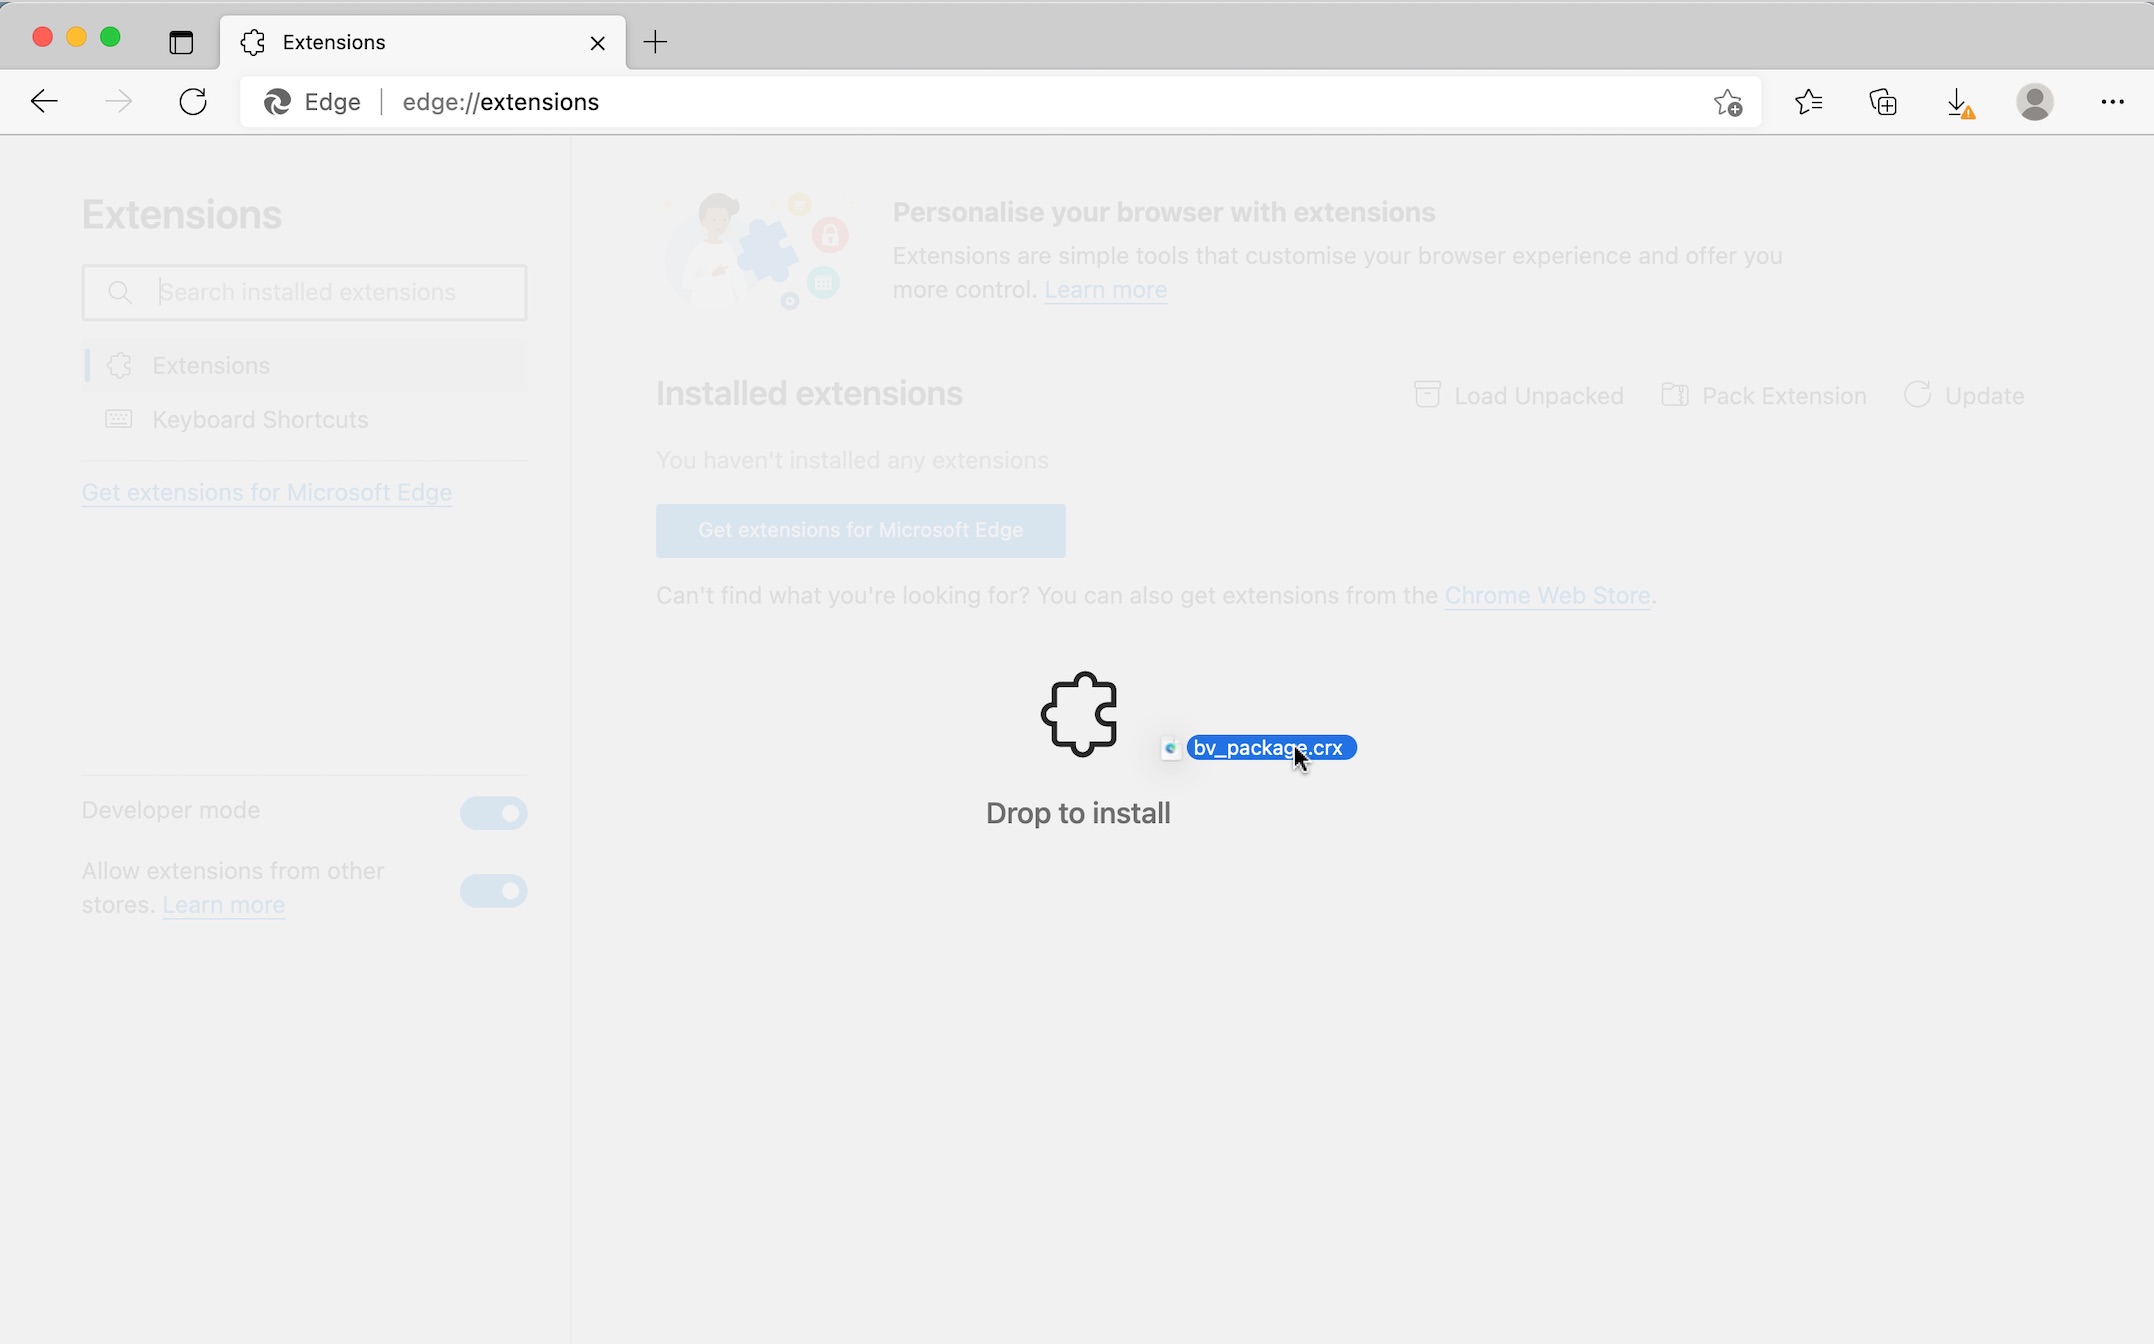The image size is (2154, 1344).
Task: Click the Search installed extensions input field
Action: (x=304, y=291)
